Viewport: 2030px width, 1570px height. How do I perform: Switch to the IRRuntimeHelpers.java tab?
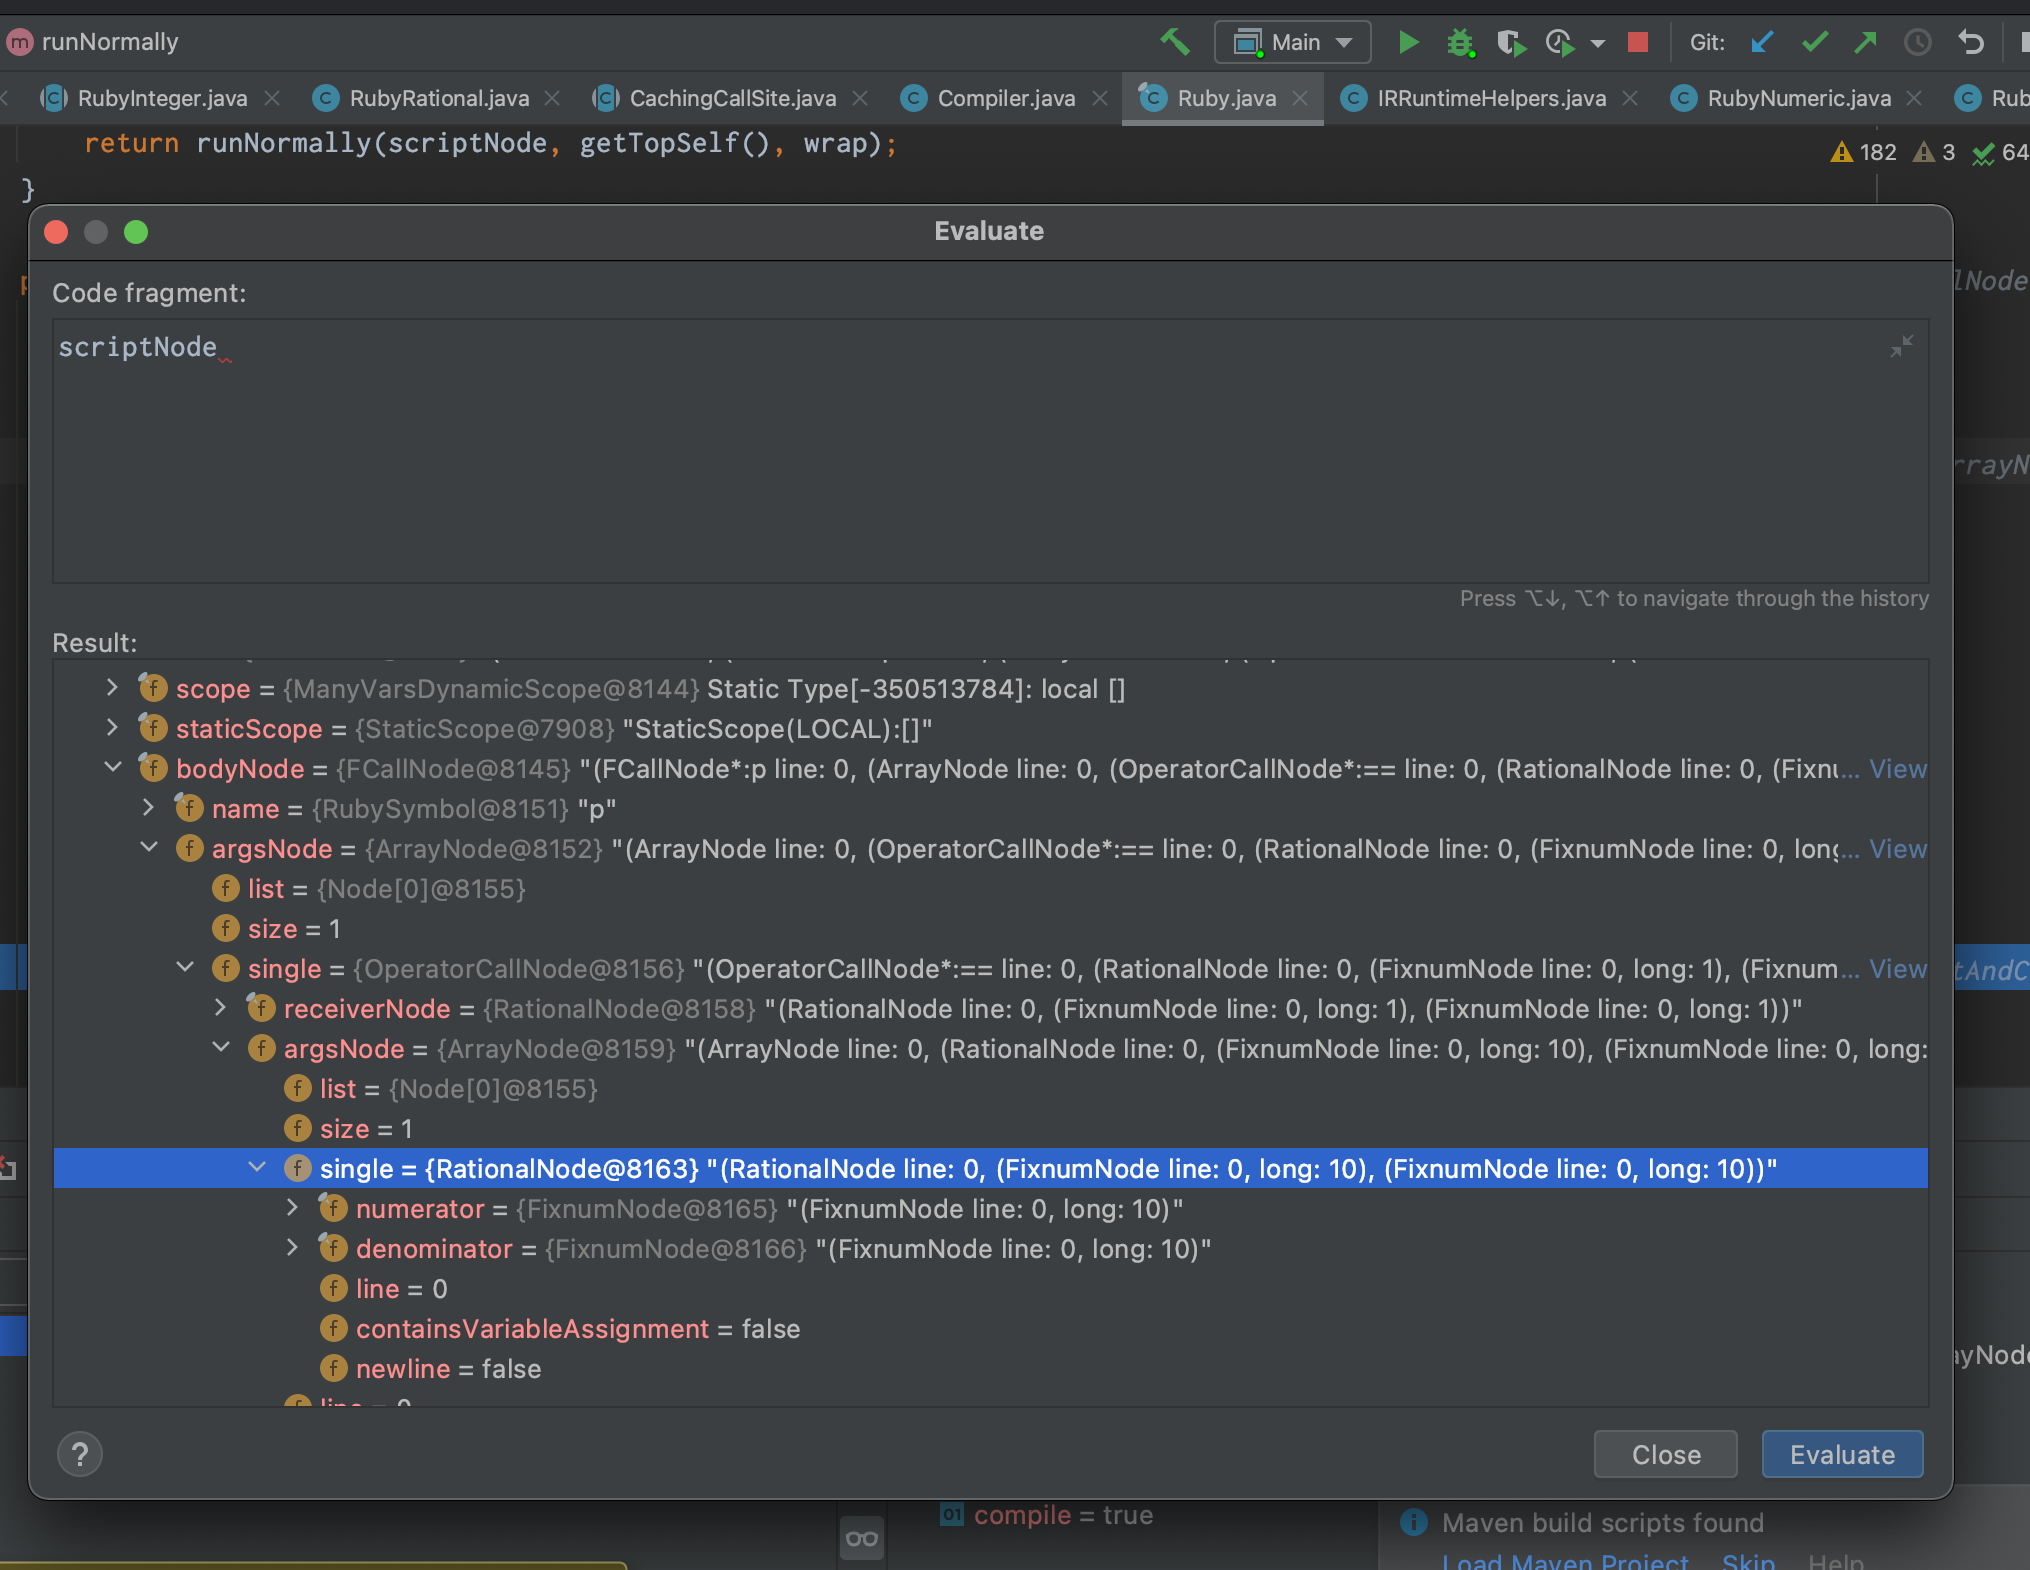pyautogui.click(x=1492, y=98)
